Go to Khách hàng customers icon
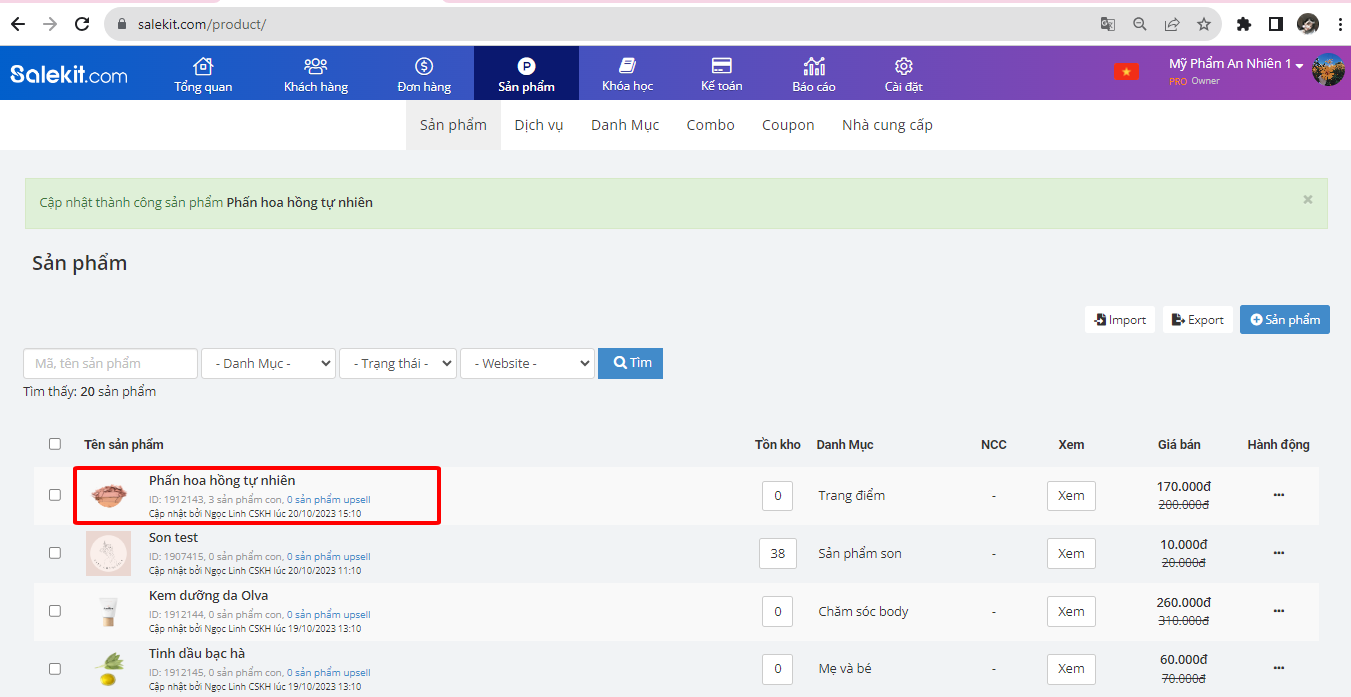 click(316, 67)
